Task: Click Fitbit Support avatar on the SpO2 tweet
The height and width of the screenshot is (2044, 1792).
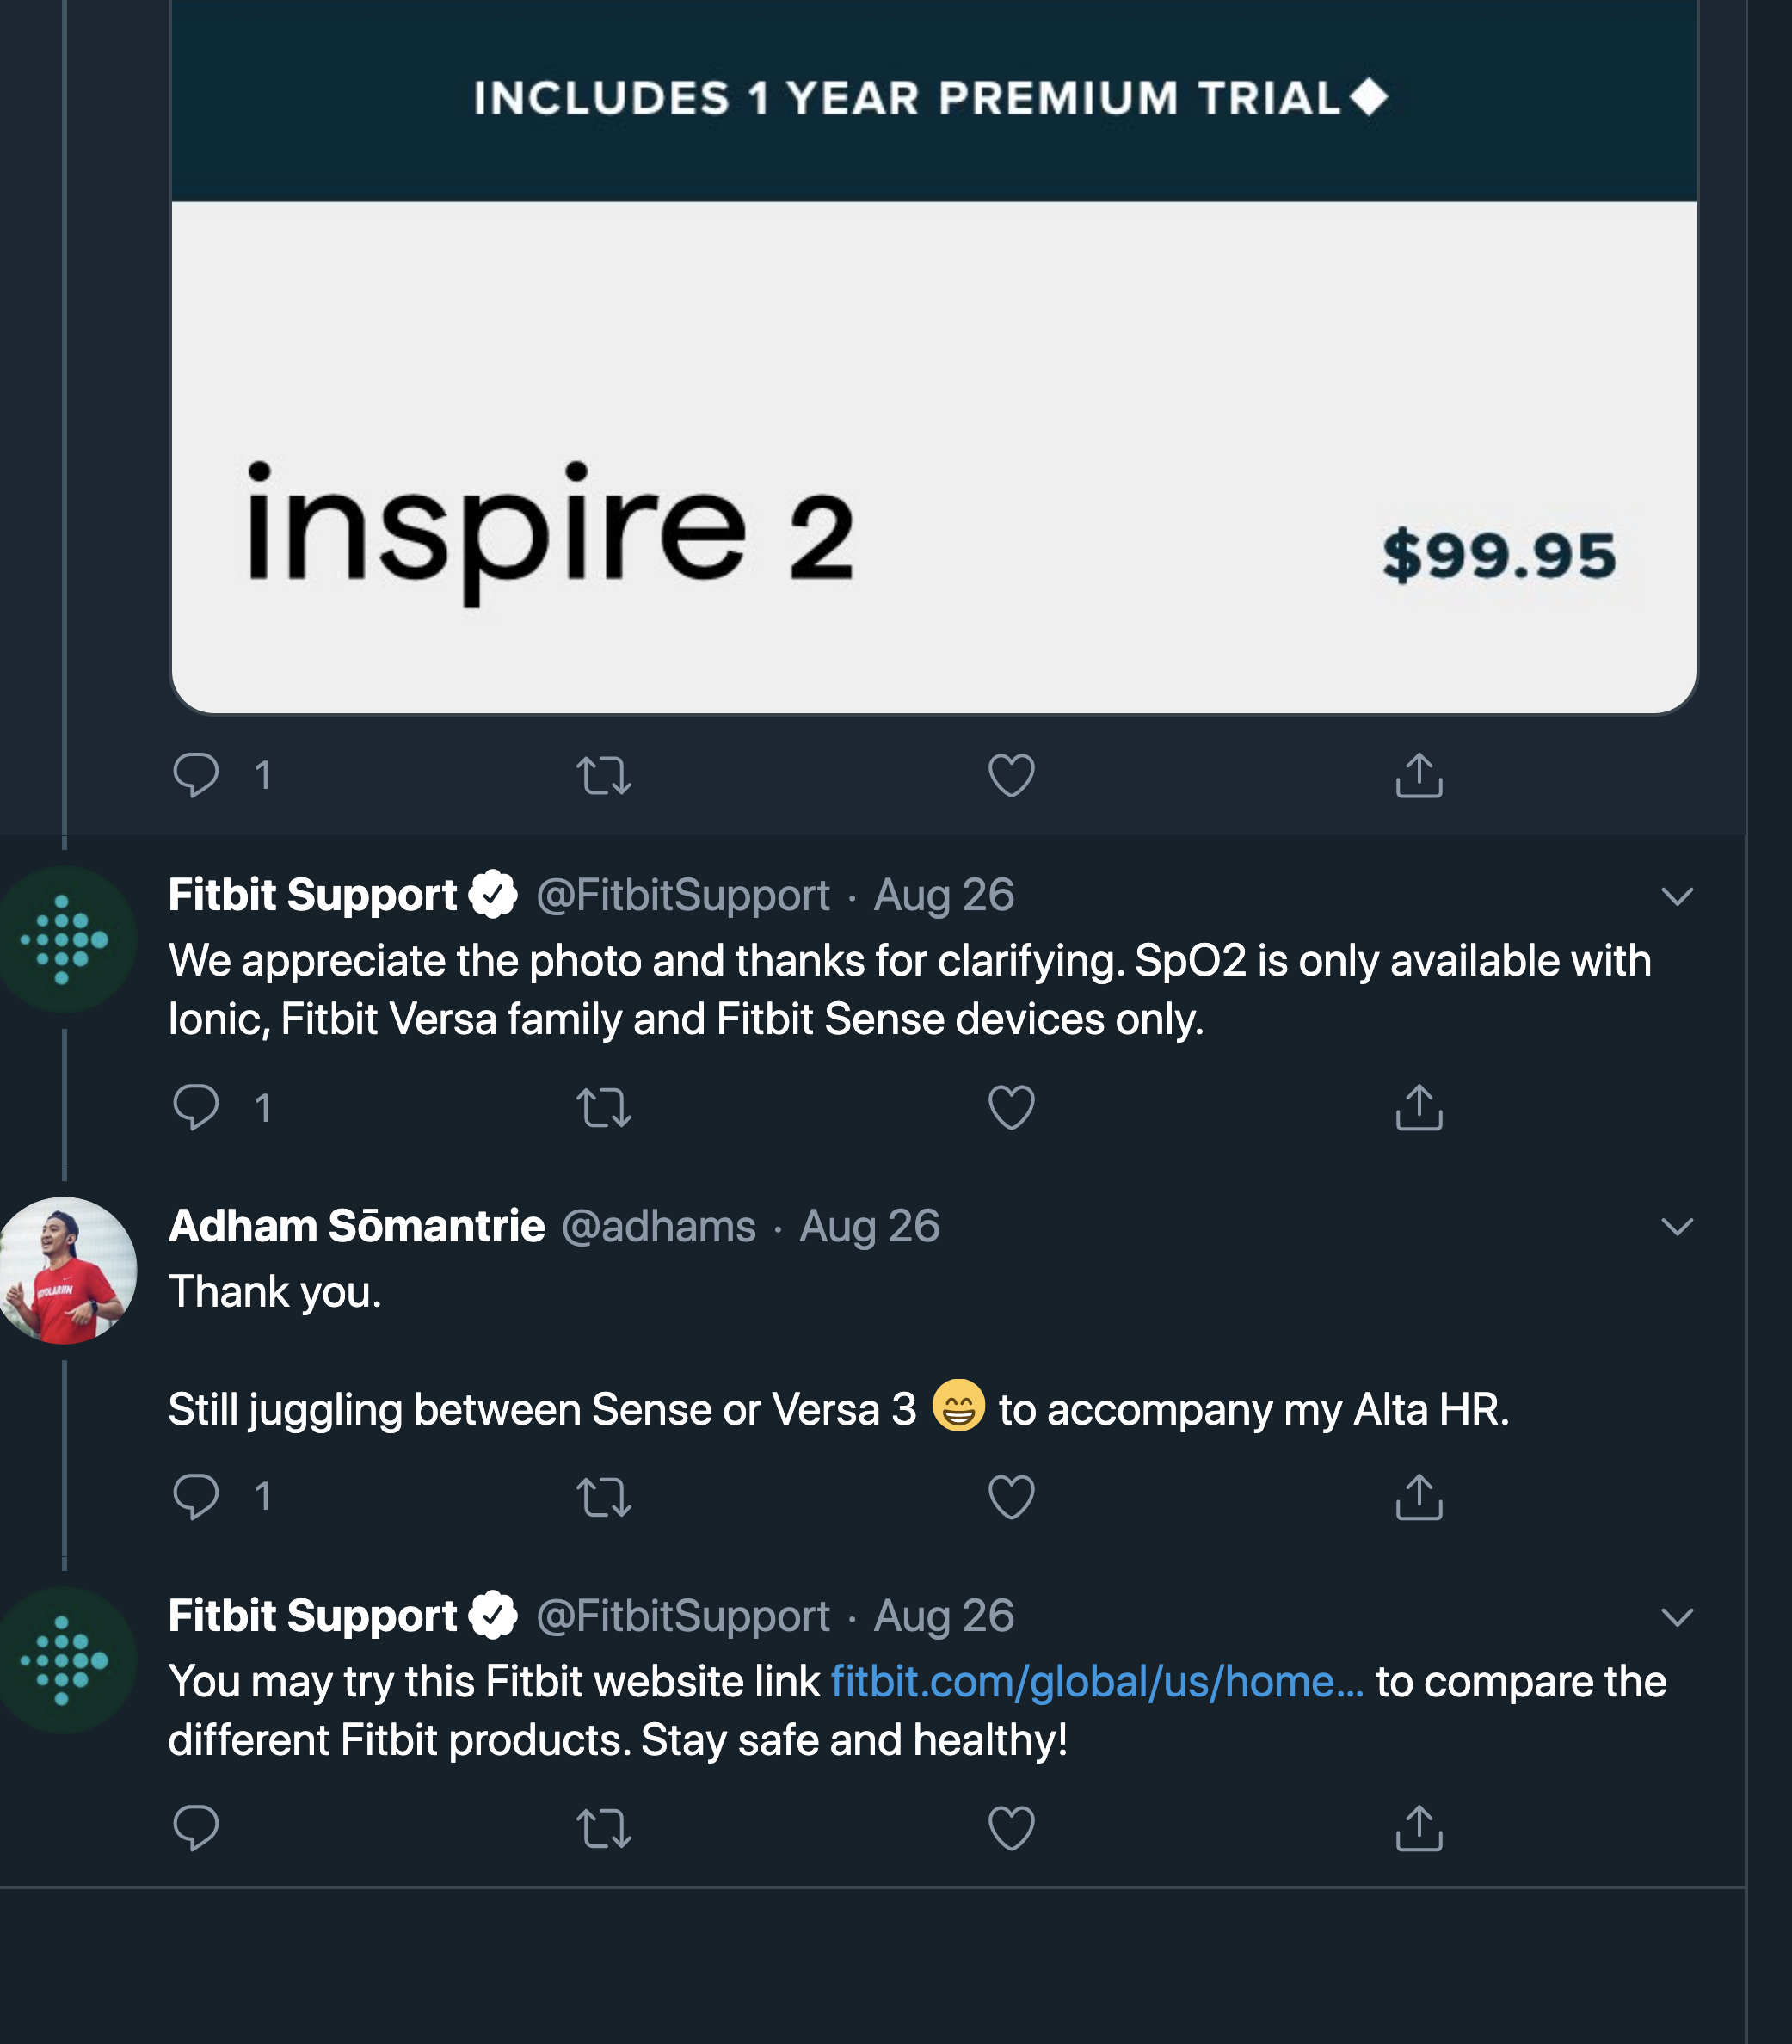Action: click(x=66, y=940)
